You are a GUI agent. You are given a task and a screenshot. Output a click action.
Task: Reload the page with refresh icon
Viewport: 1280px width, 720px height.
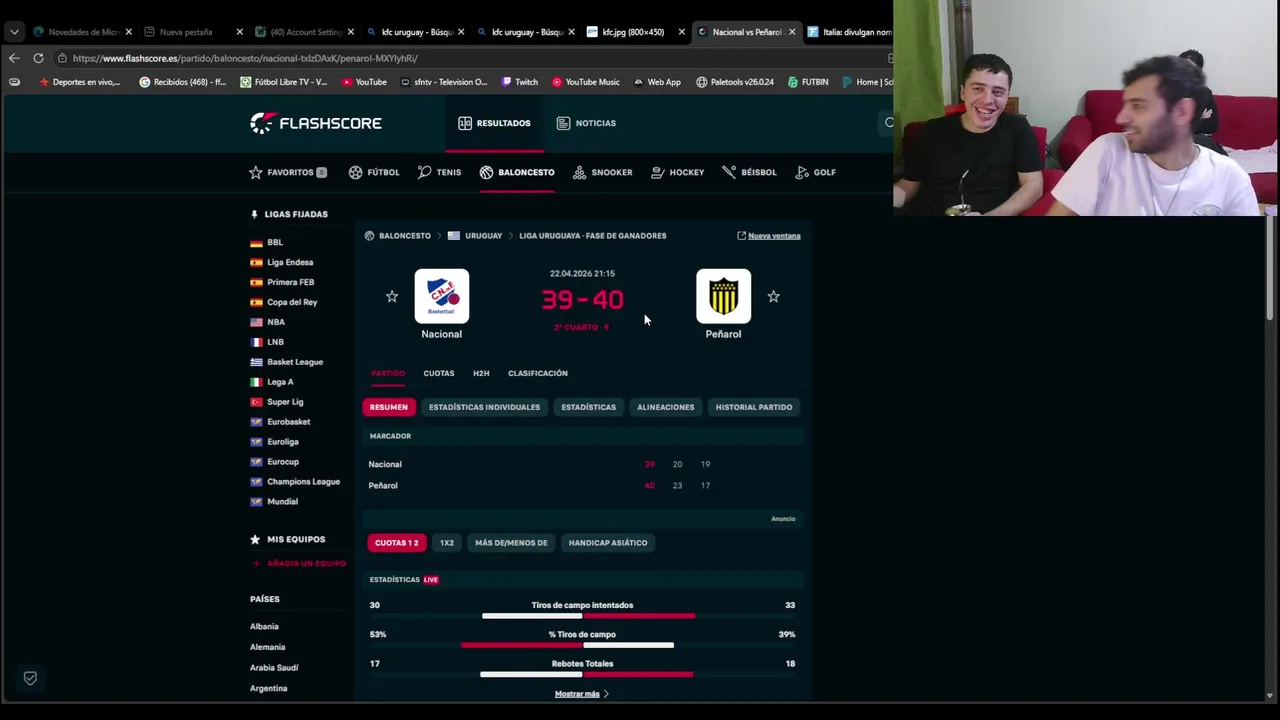(x=38, y=58)
